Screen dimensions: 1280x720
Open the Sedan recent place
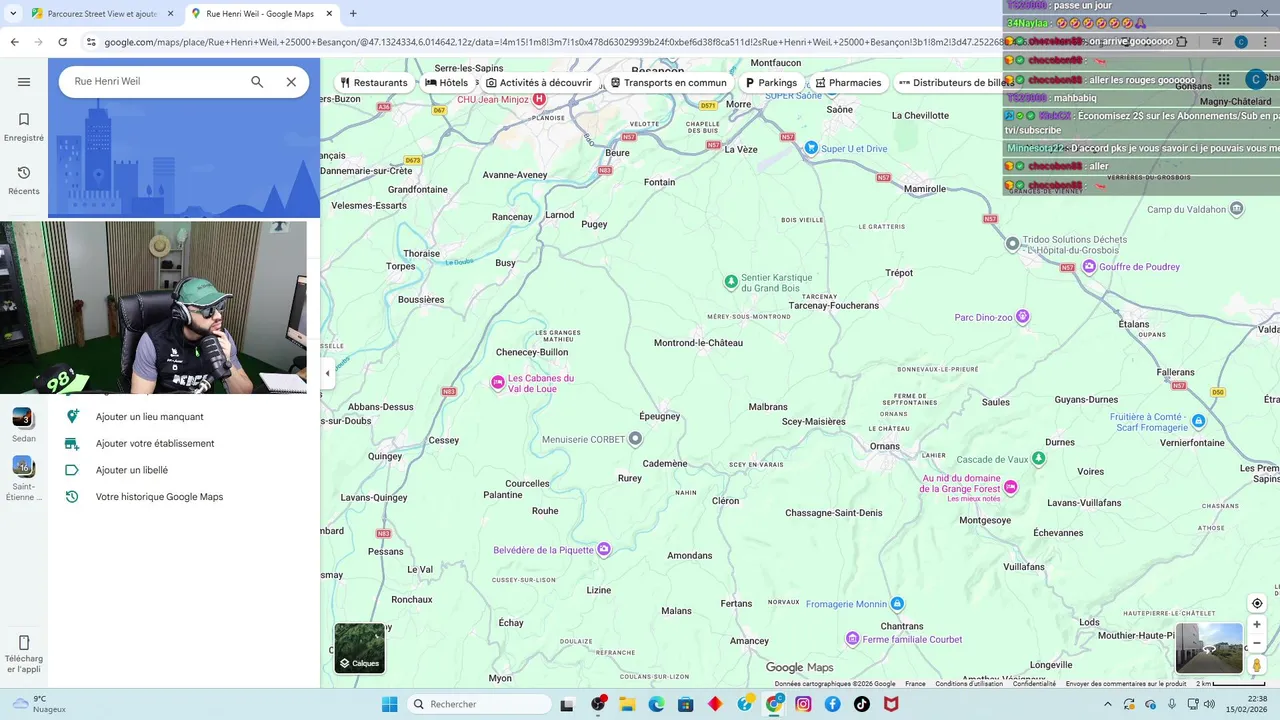pyautogui.click(x=24, y=425)
